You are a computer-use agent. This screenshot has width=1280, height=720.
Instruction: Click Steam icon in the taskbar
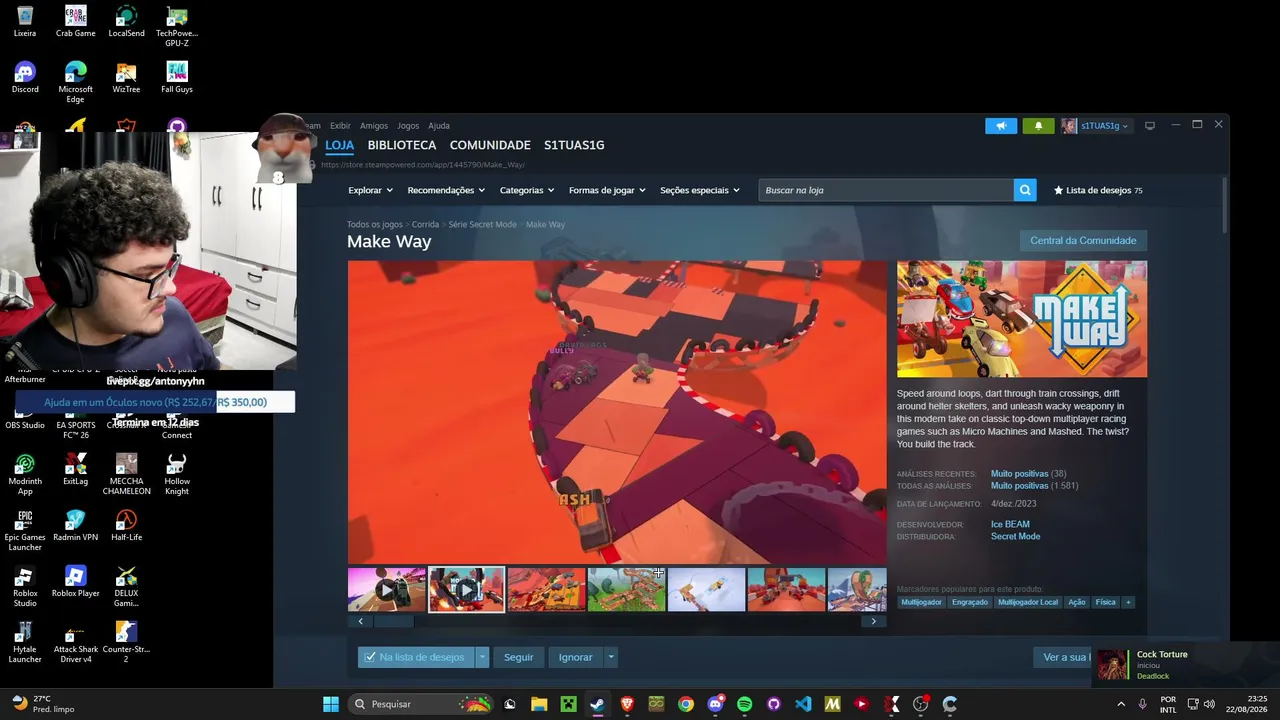click(x=597, y=704)
